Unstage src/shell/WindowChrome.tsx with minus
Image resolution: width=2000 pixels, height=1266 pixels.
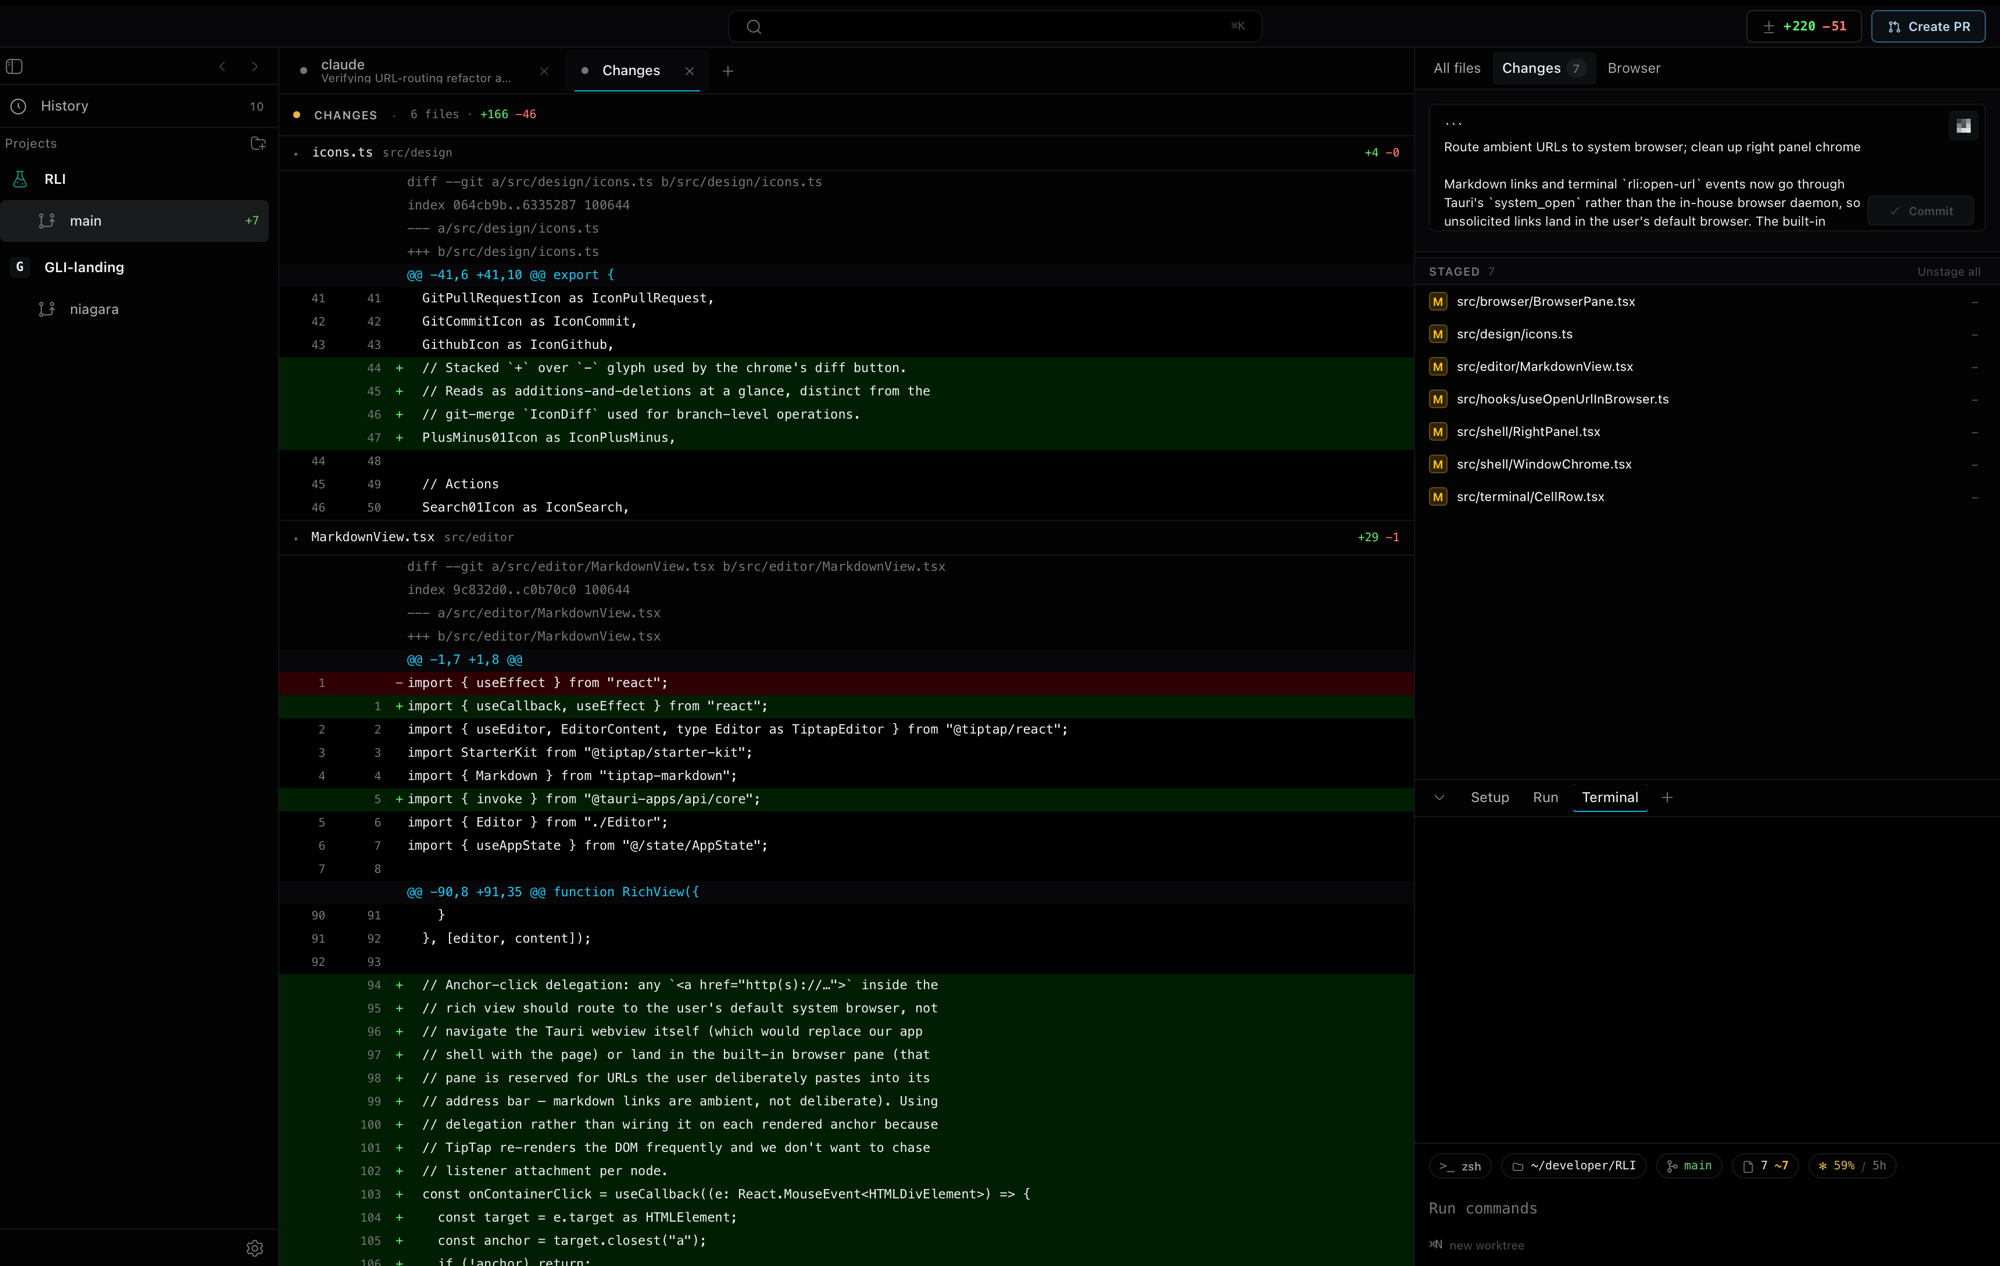coord(1974,464)
